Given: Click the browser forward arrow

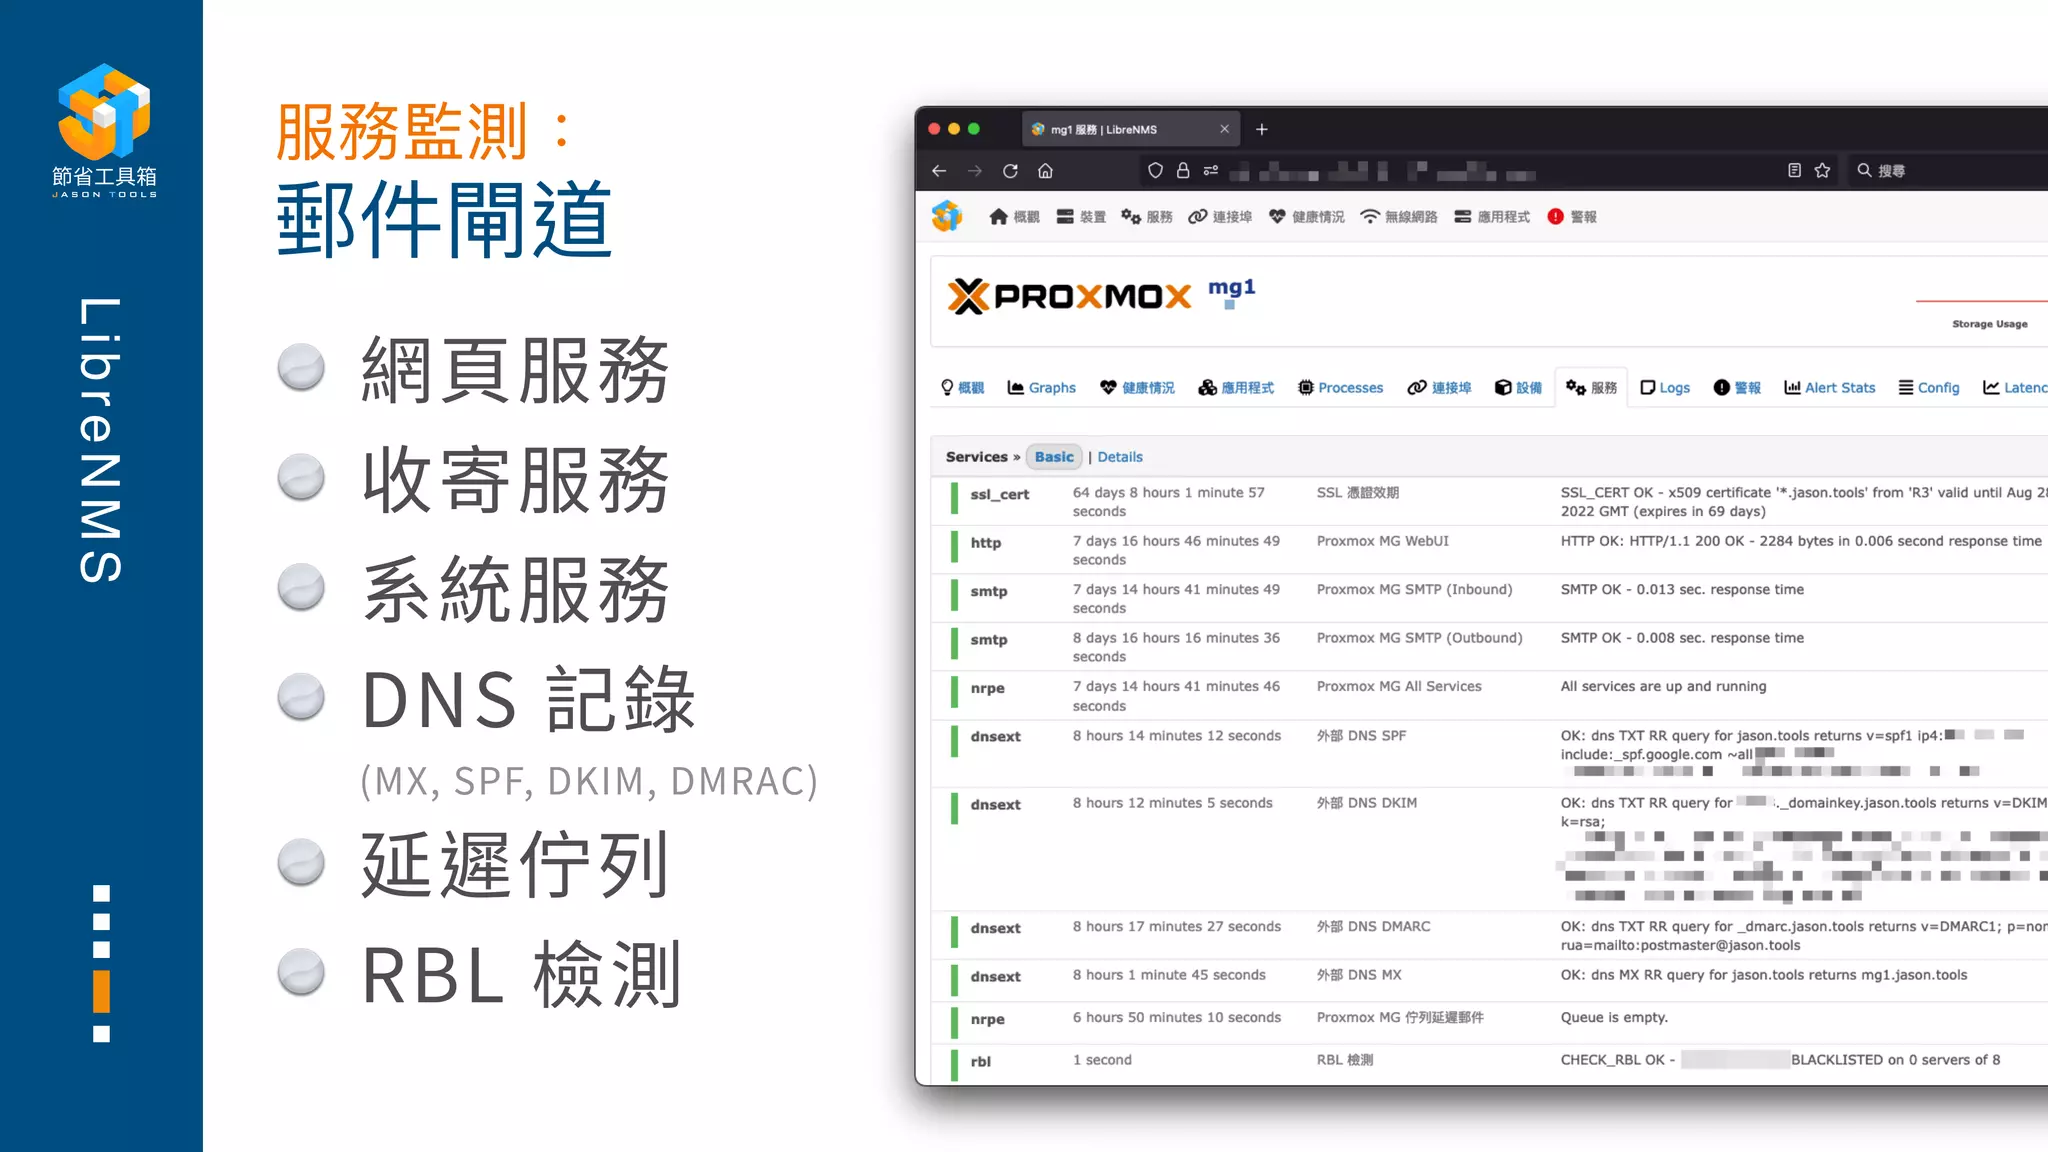Looking at the screenshot, I should pos(974,171).
